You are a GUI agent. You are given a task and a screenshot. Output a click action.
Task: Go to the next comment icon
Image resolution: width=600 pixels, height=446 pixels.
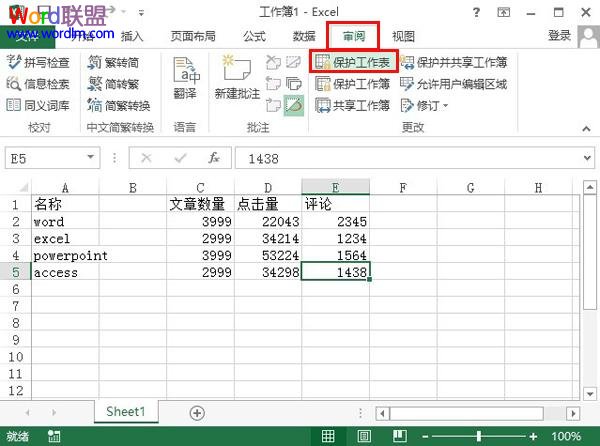point(273,105)
